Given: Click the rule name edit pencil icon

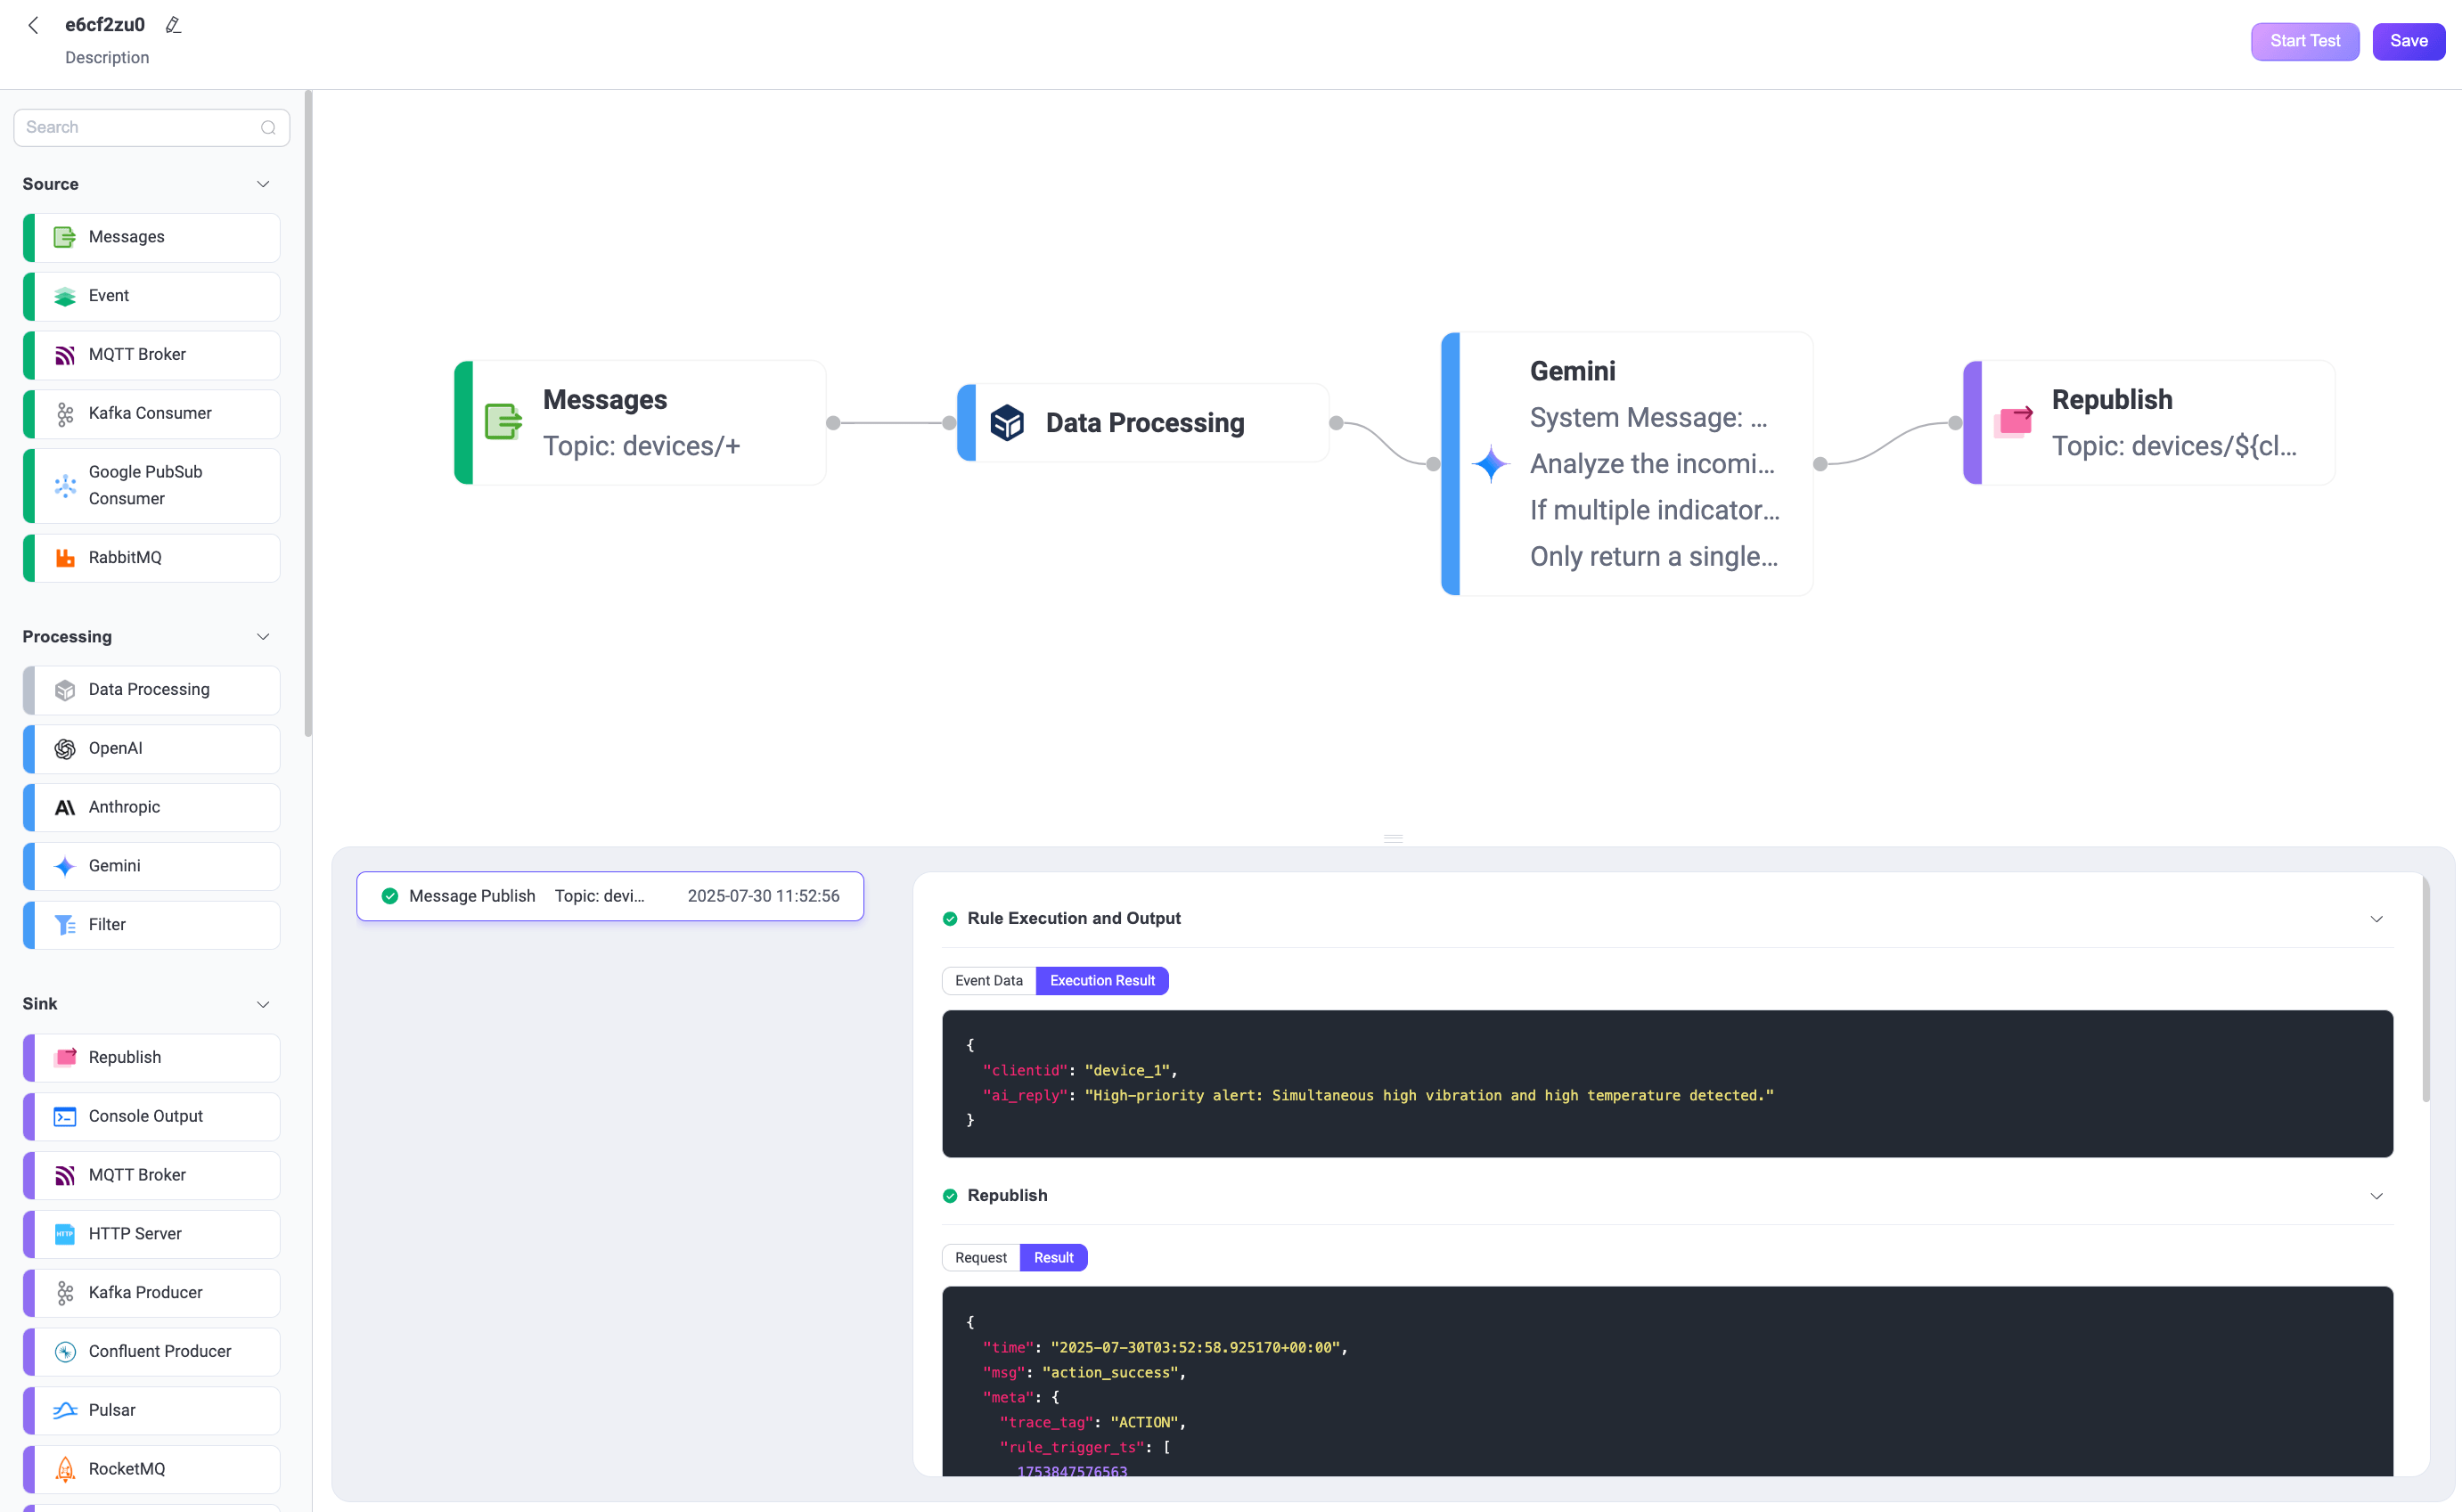Looking at the screenshot, I should coord(173,24).
